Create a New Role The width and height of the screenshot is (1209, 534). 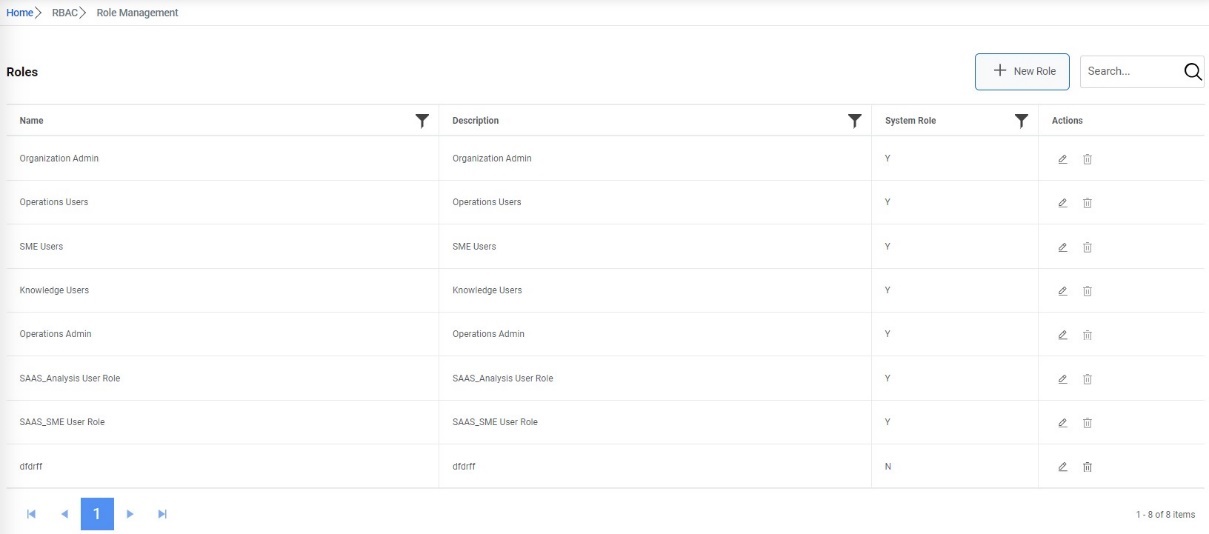point(1022,72)
